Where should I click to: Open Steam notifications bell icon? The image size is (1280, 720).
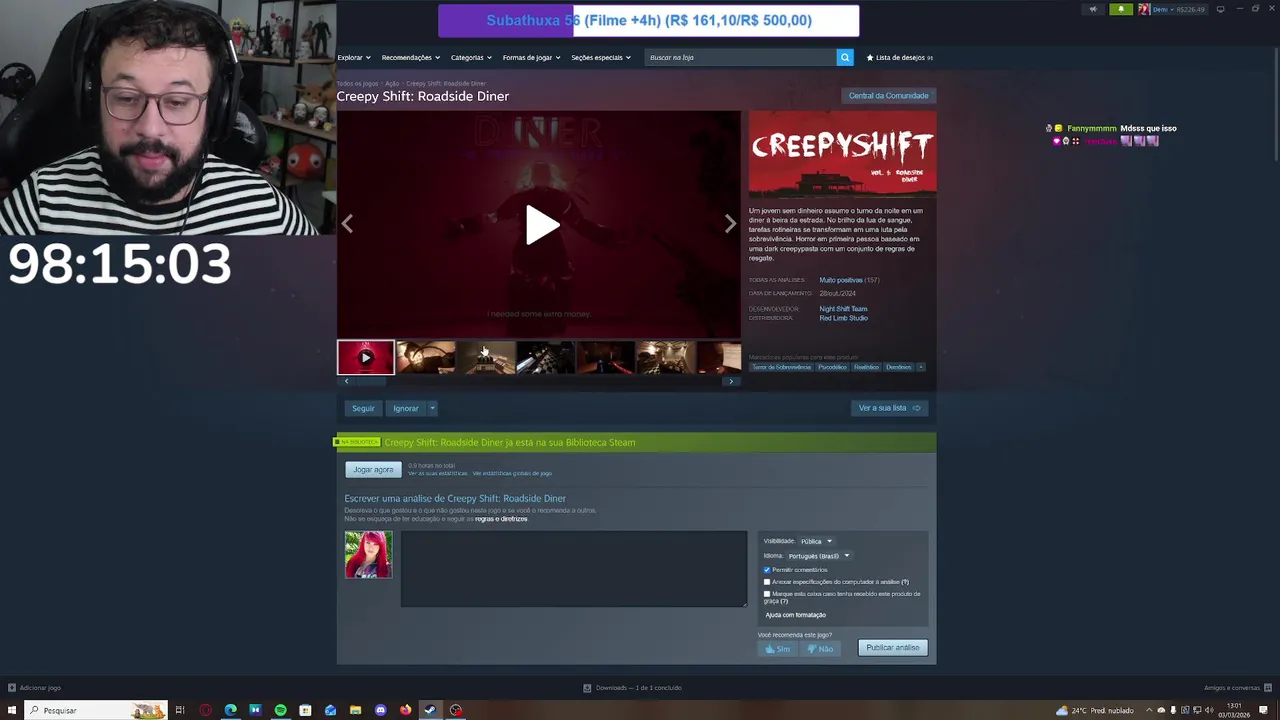tap(1121, 9)
